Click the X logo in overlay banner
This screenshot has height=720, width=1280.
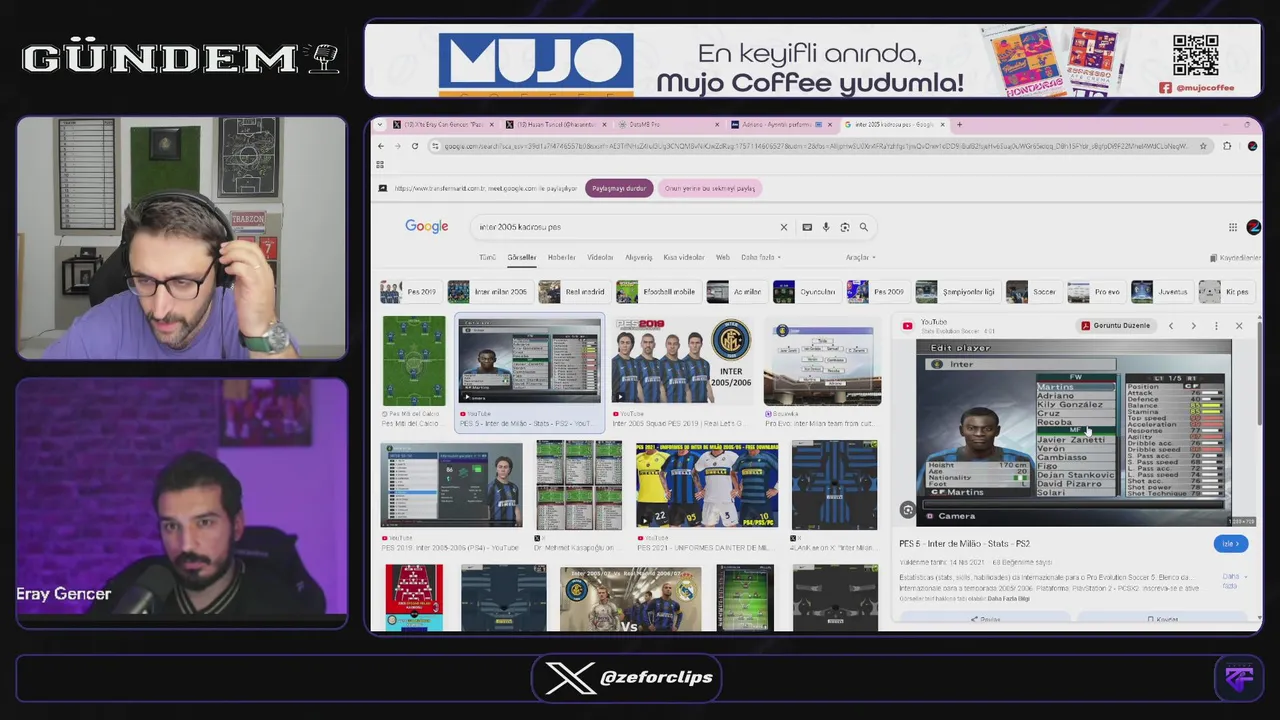[570, 678]
